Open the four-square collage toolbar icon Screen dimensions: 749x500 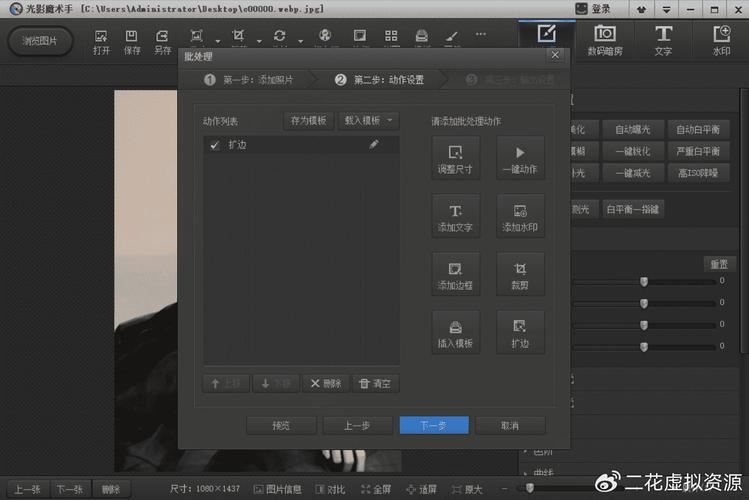coord(391,36)
